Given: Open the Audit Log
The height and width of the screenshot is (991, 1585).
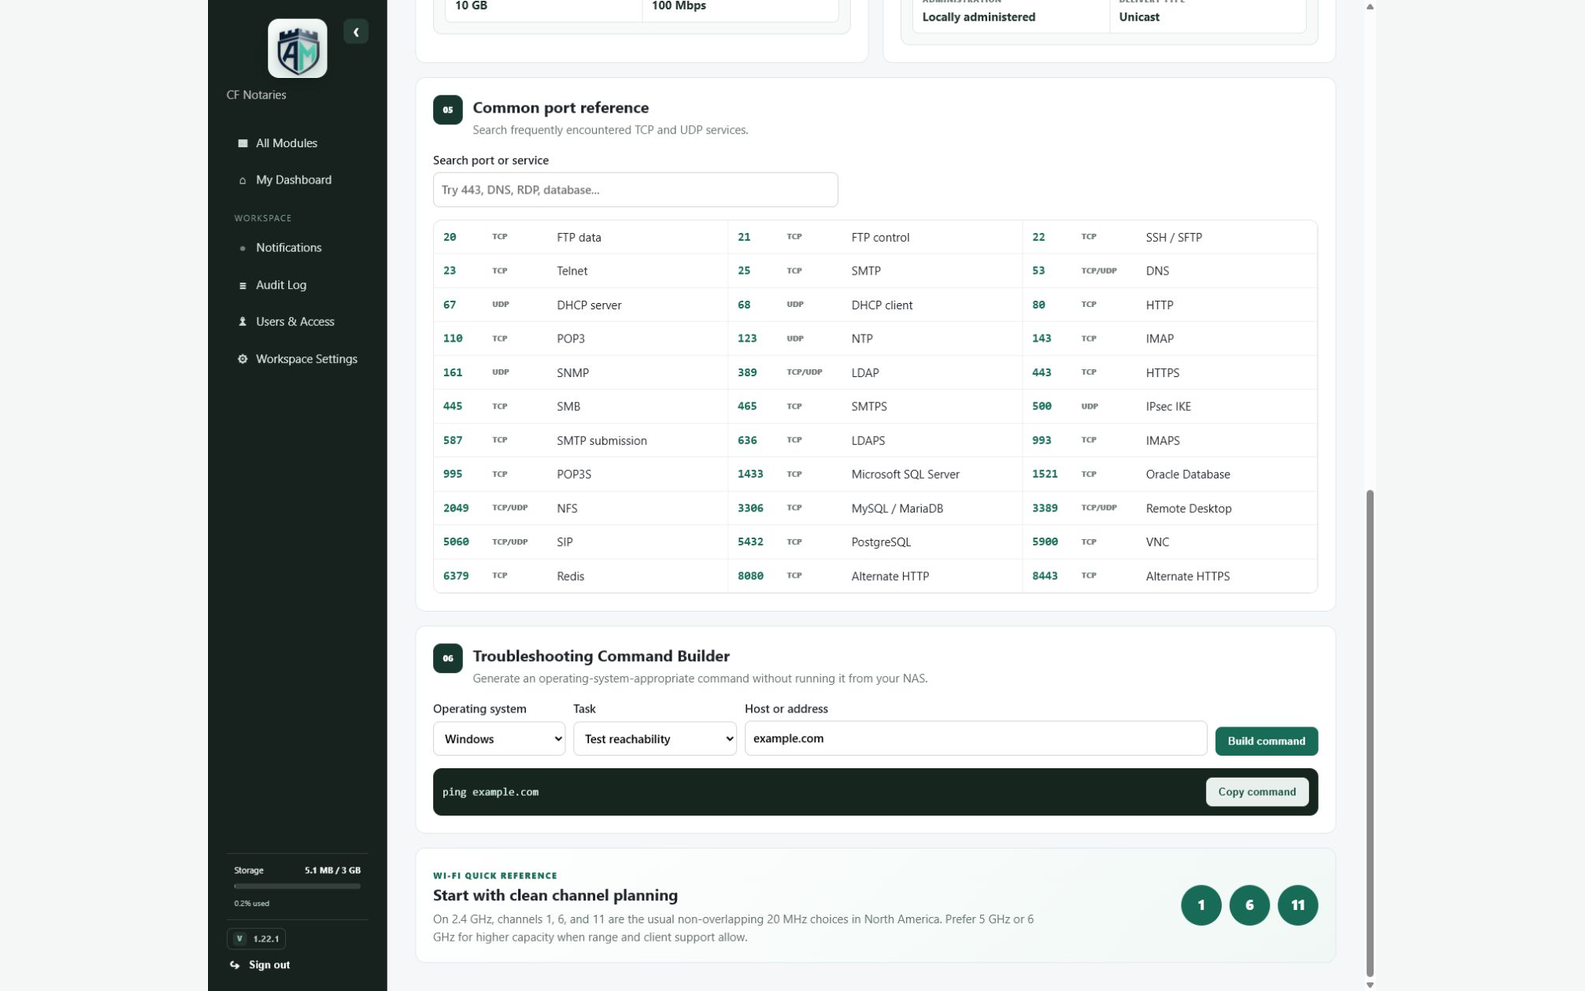Looking at the screenshot, I should point(297,285).
